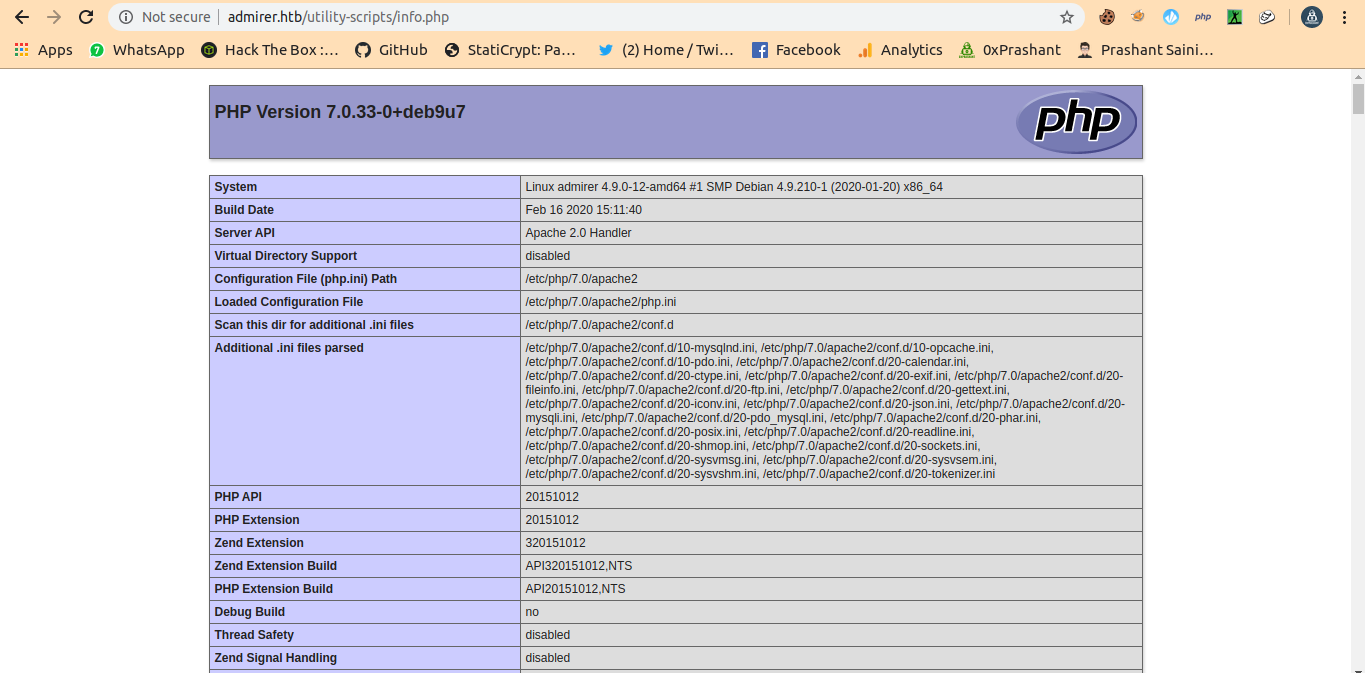Bookmark this page with the star icon

tap(1066, 17)
